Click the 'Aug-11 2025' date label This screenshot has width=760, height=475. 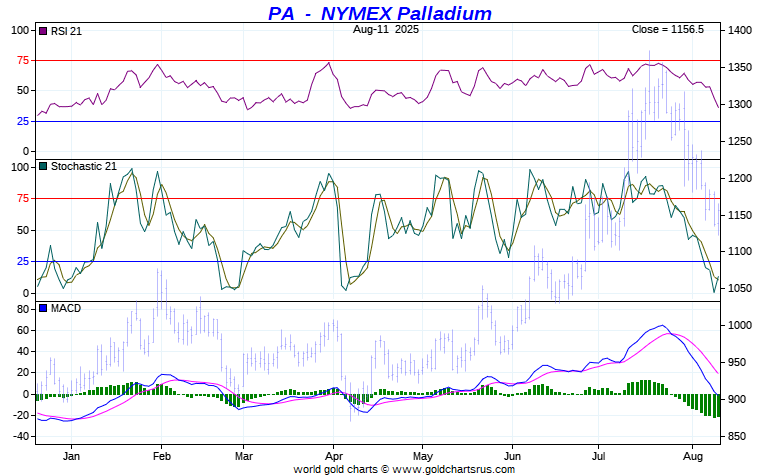tap(386, 29)
